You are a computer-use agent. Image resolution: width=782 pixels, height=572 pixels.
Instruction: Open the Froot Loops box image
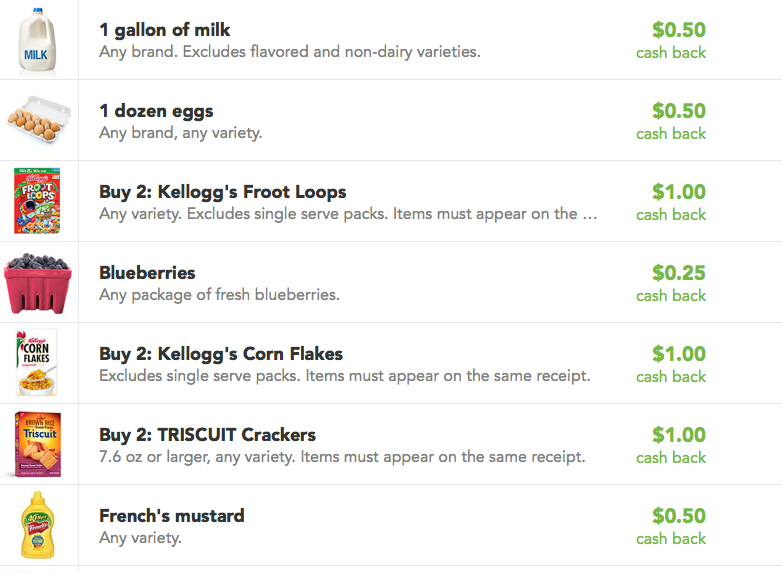pos(37,200)
